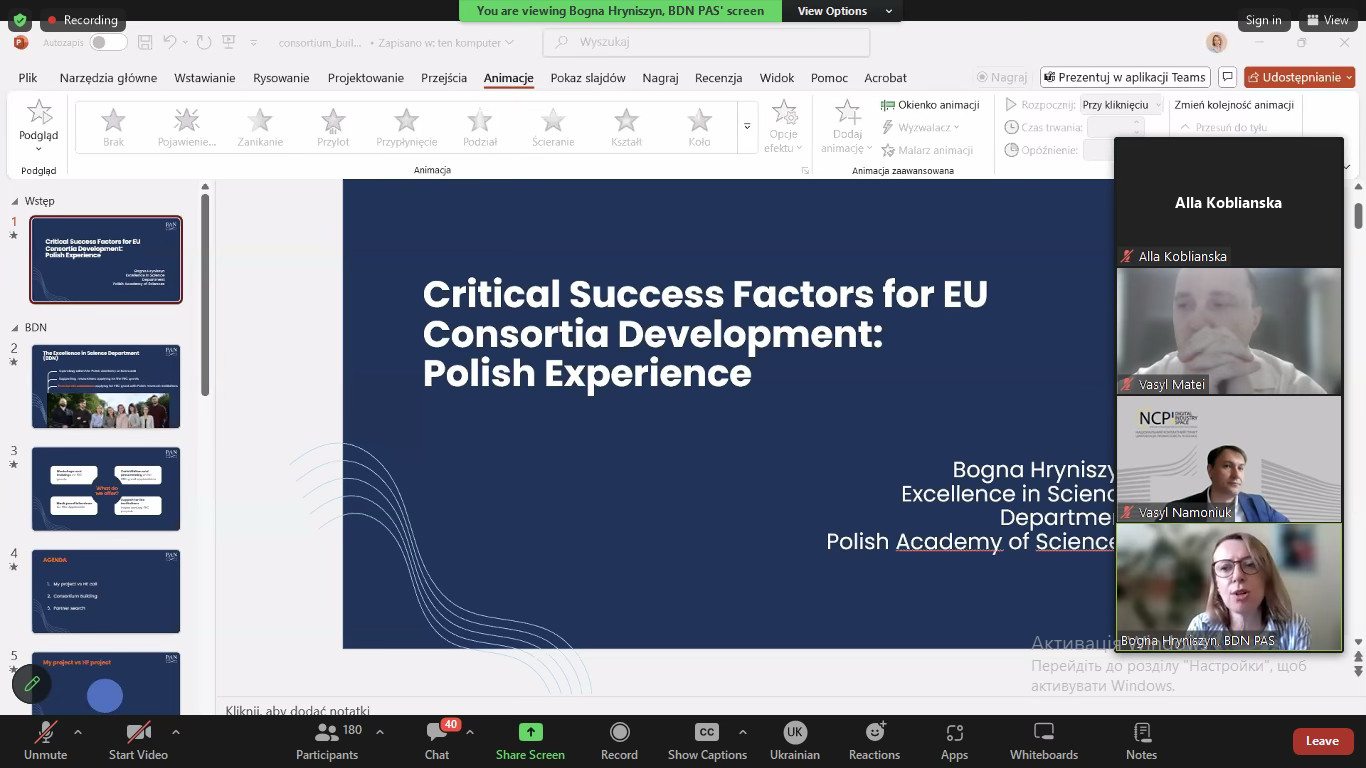
Task: Open the Przy kliknięciu start dropdown
Action: click(1121, 105)
